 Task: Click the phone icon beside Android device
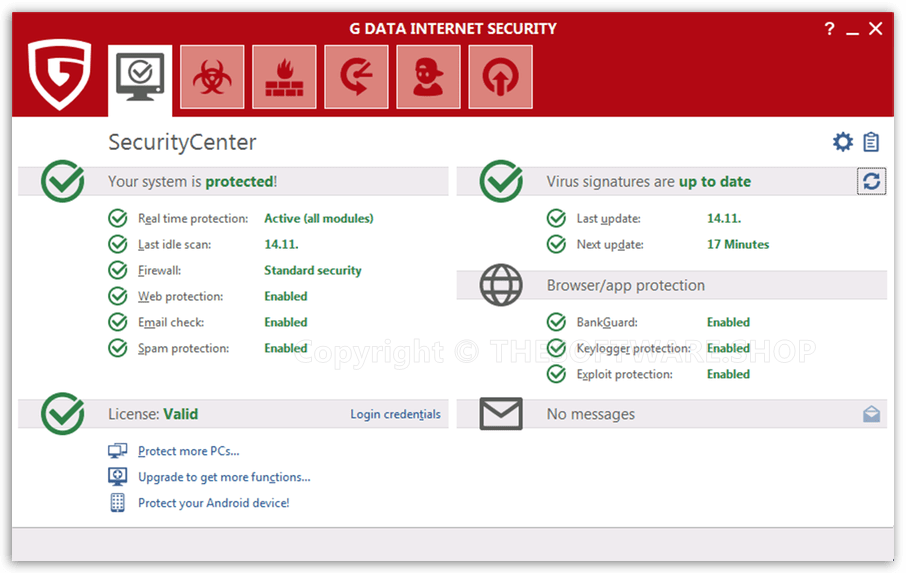[x=117, y=503]
